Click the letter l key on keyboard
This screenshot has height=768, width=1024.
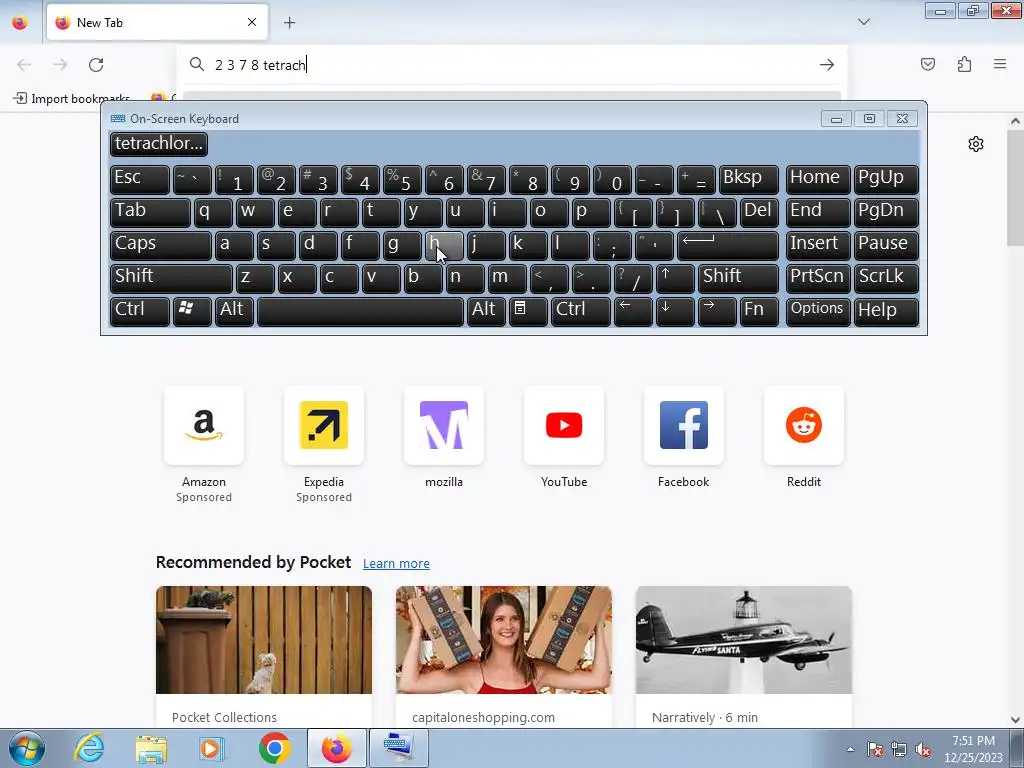tap(569, 245)
